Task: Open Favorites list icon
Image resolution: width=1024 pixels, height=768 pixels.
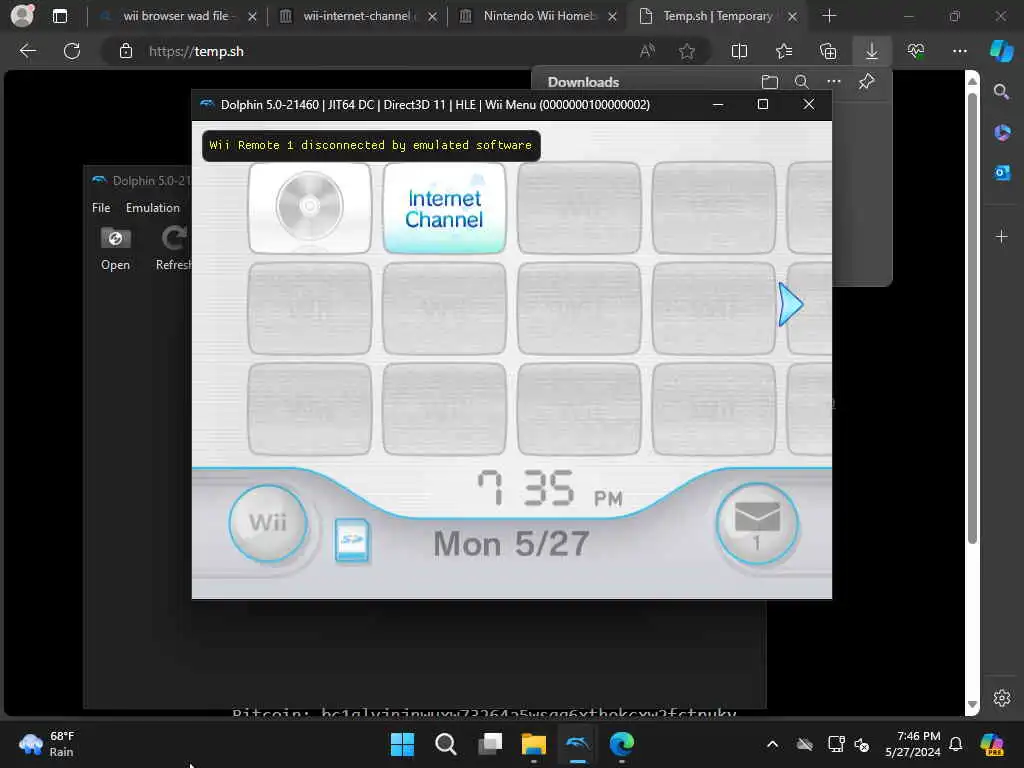Action: (784, 51)
